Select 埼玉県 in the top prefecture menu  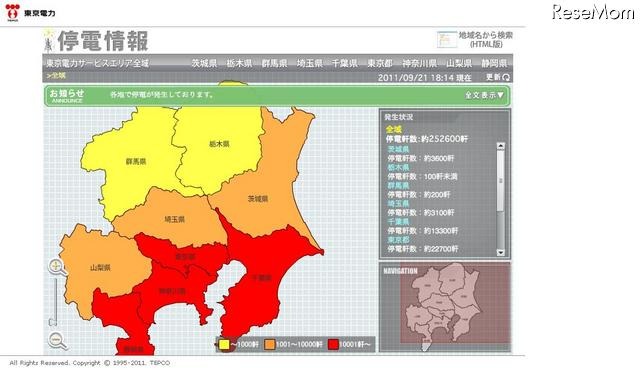[309, 63]
